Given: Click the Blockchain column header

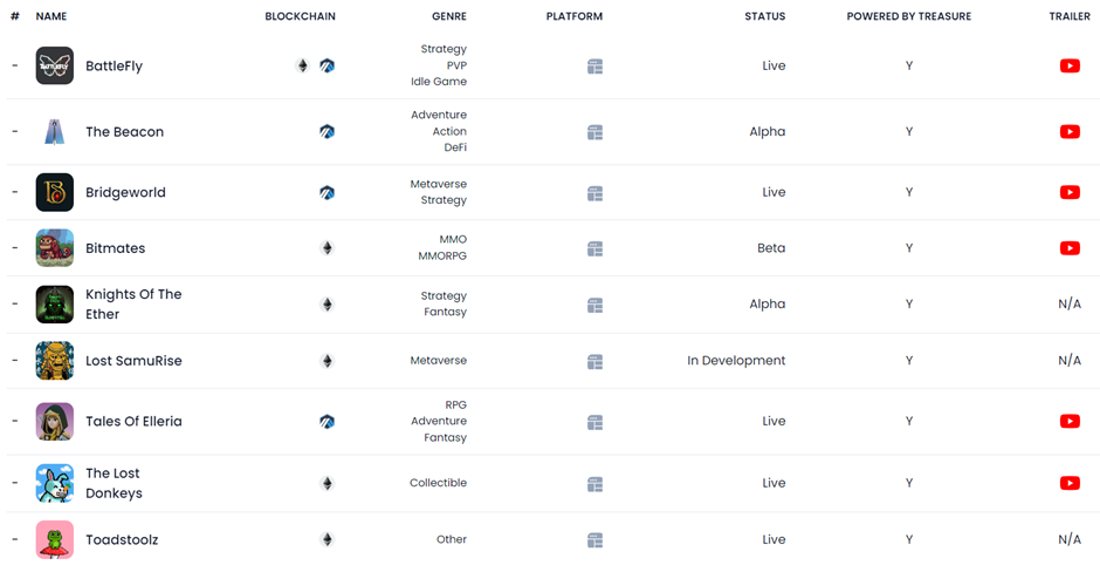Looking at the screenshot, I should (300, 17).
